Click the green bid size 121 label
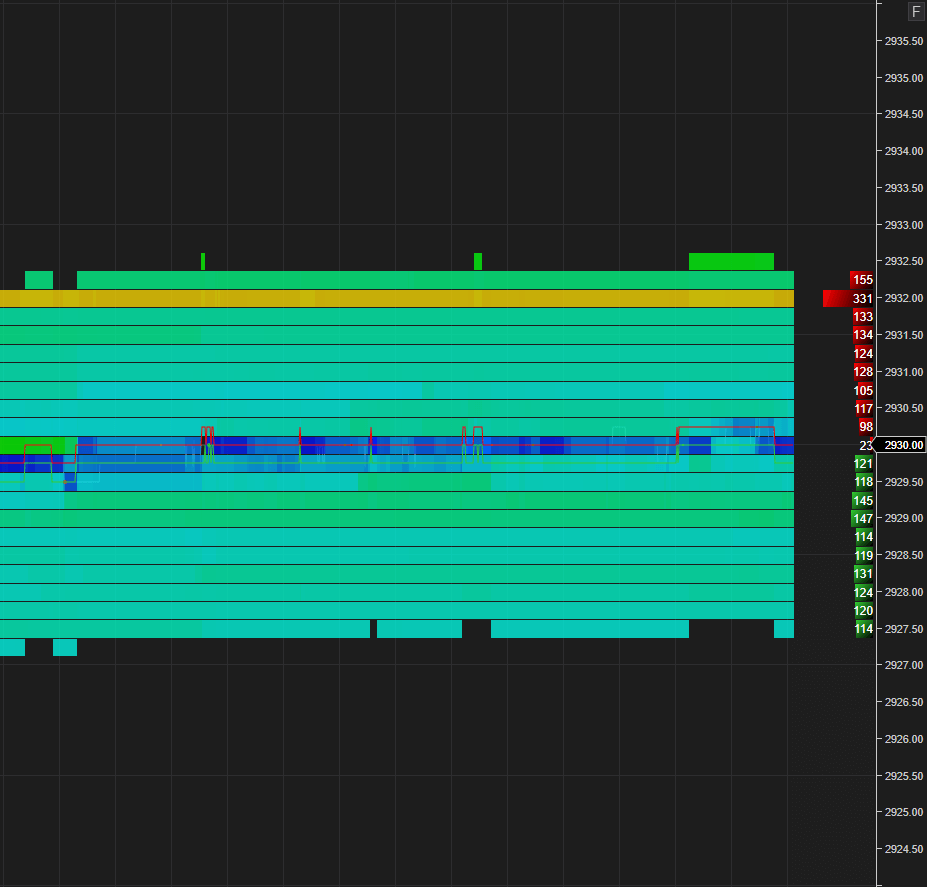This screenshot has height=887, width=927. pos(862,463)
